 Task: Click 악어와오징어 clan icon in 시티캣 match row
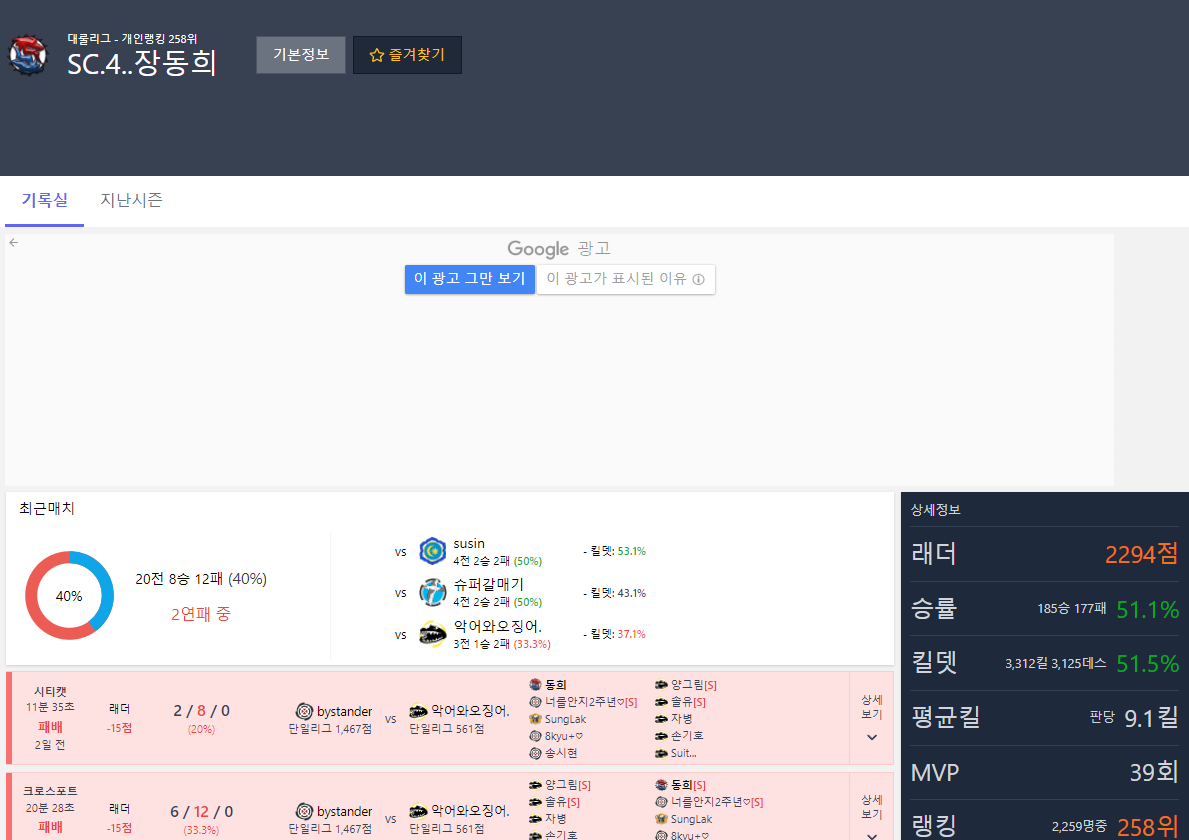pyautogui.click(x=418, y=711)
